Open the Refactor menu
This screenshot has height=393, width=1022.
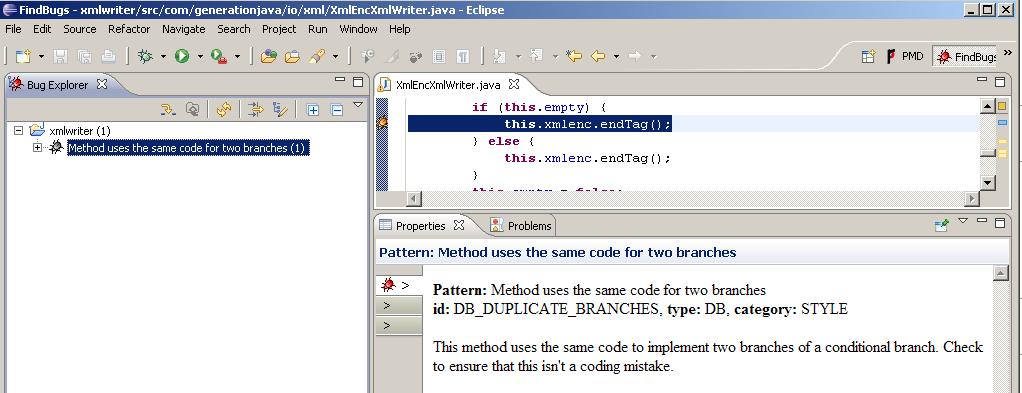(x=129, y=29)
